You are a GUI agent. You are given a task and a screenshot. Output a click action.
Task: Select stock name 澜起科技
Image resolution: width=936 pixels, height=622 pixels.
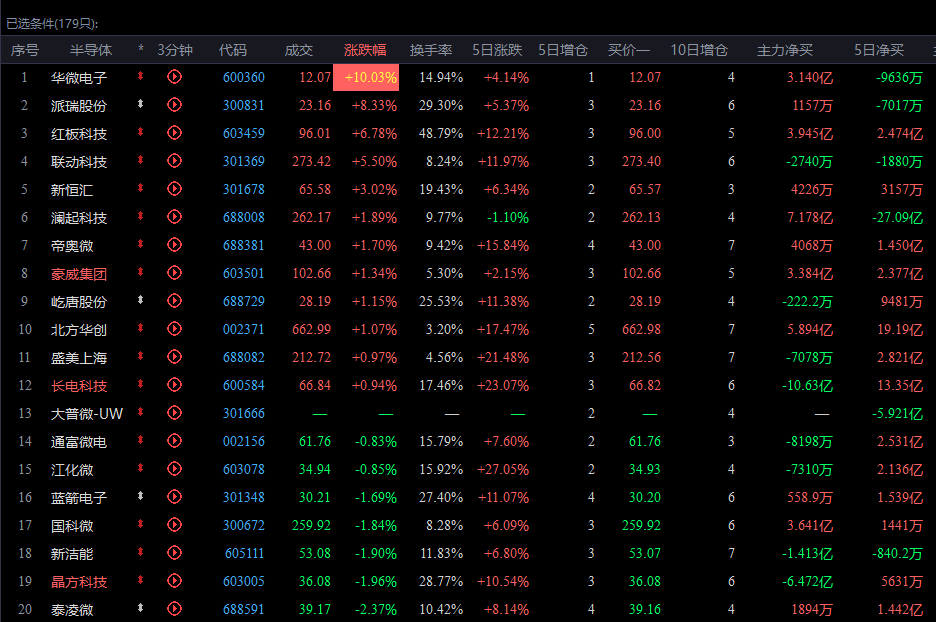79,218
